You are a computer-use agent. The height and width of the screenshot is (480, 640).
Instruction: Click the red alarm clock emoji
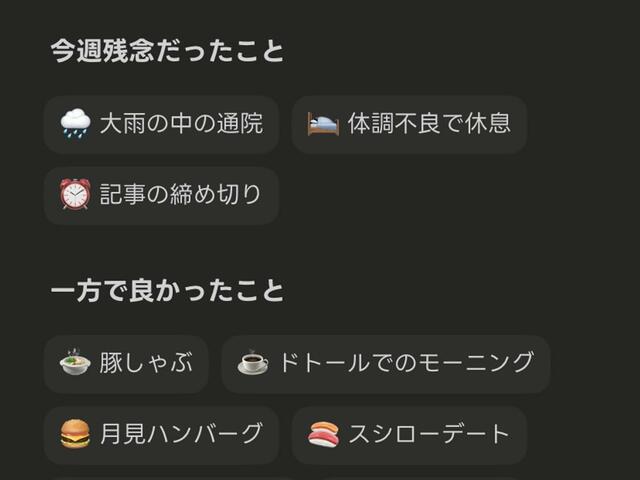click(x=75, y=195)
